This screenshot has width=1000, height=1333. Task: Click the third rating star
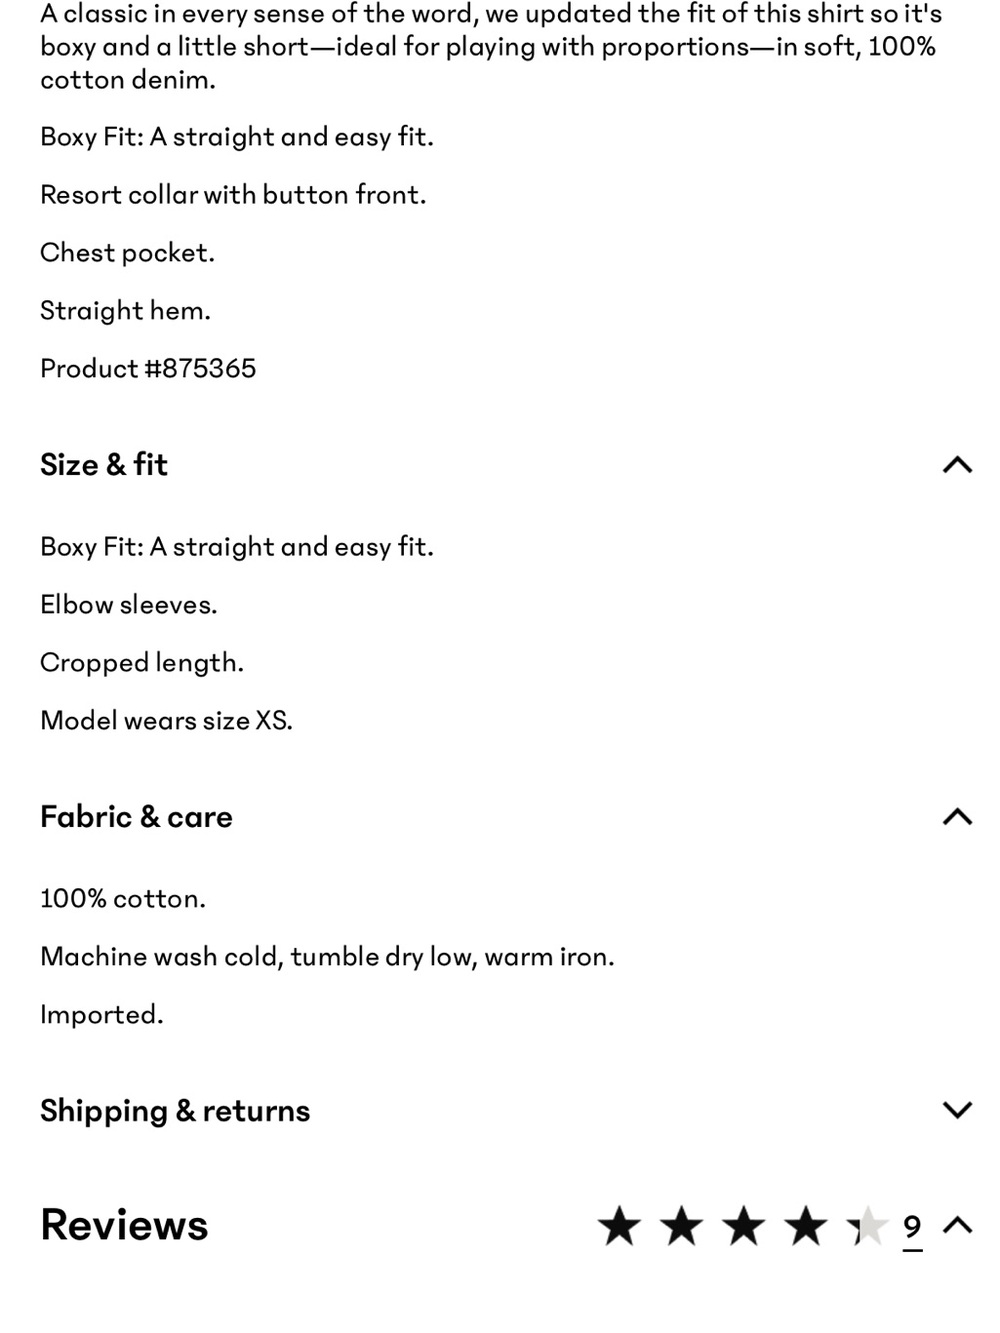[744, 1226]
